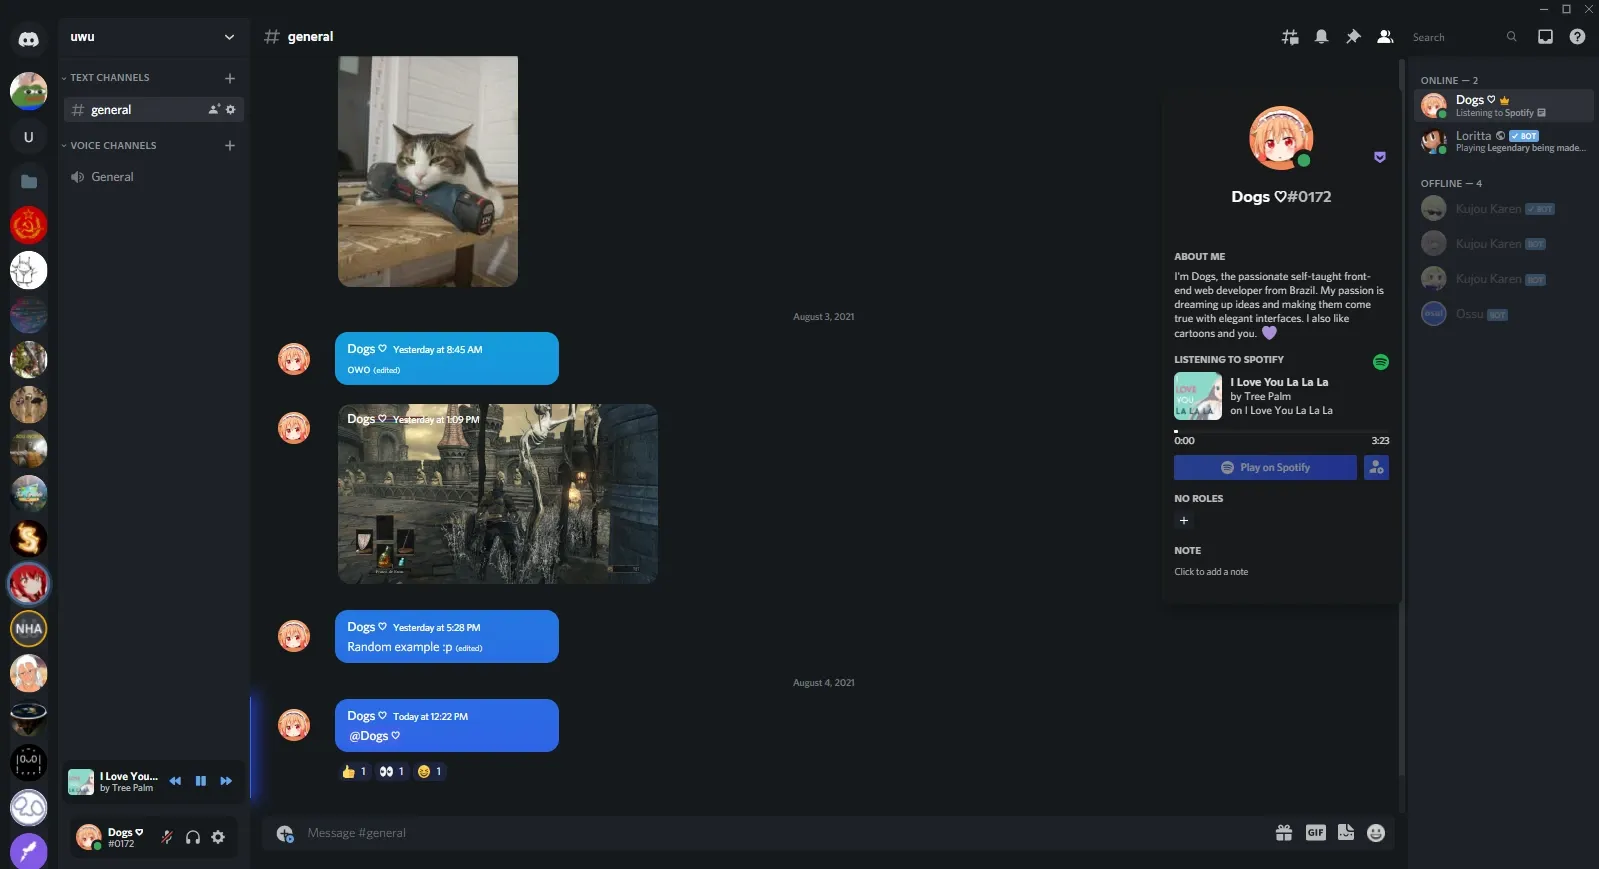
Task: Select Ossu bot in offline members
Action: click(1503, 314)
